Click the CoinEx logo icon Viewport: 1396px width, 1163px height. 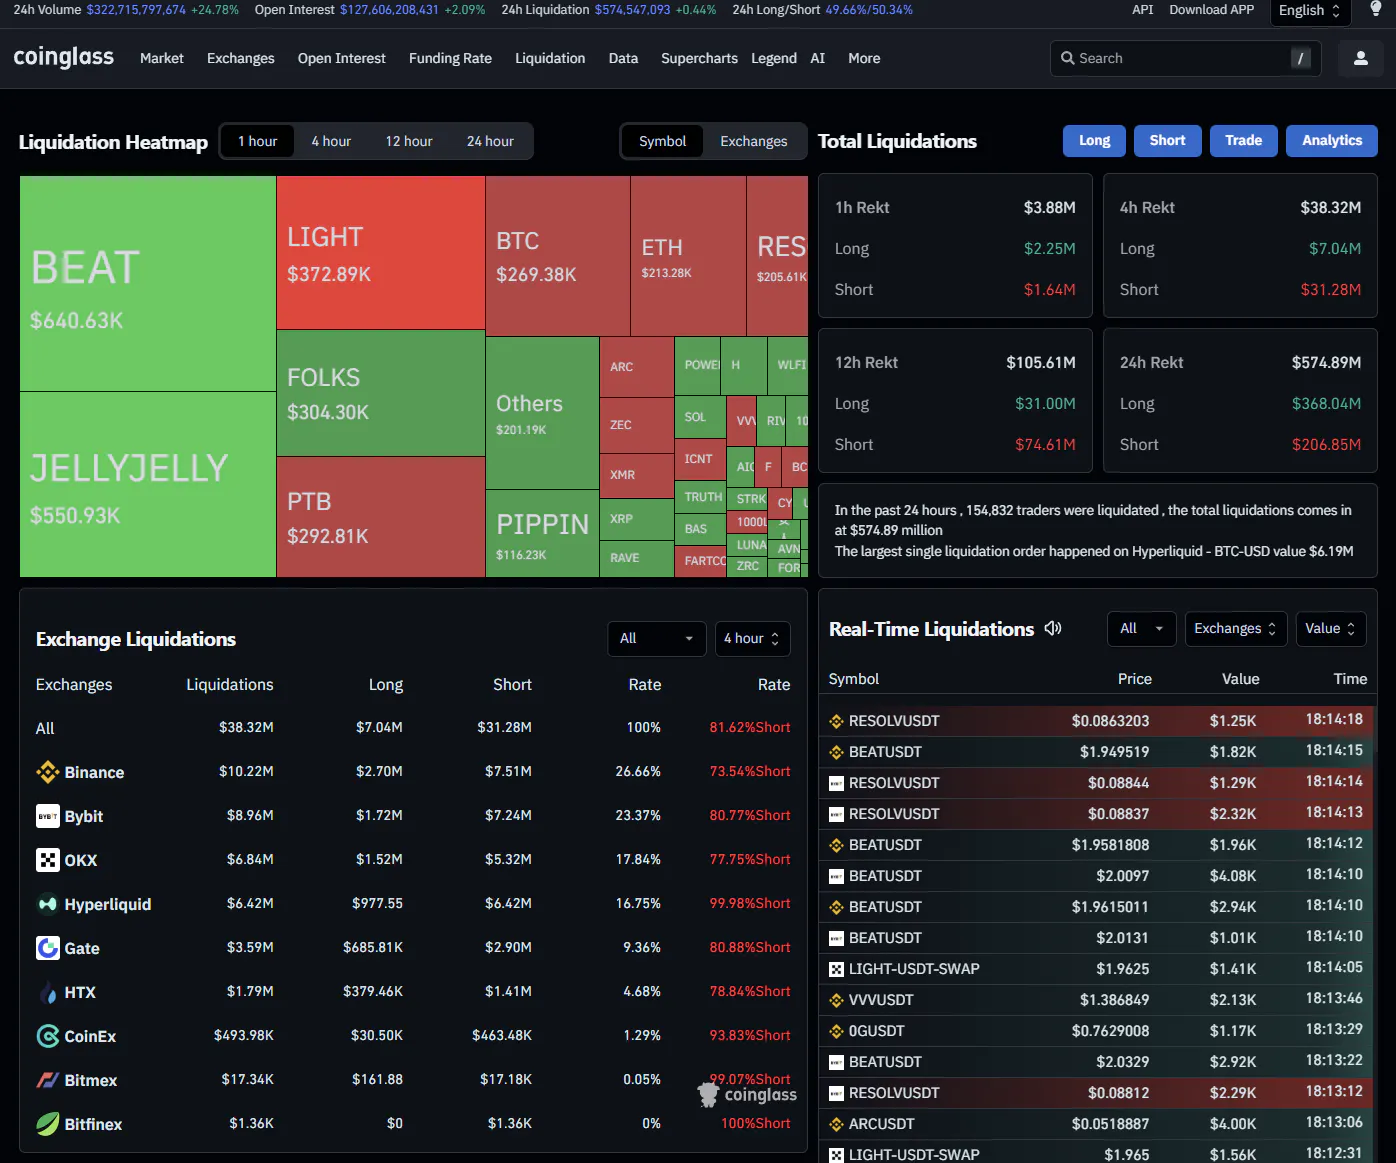pos(48,1036)
